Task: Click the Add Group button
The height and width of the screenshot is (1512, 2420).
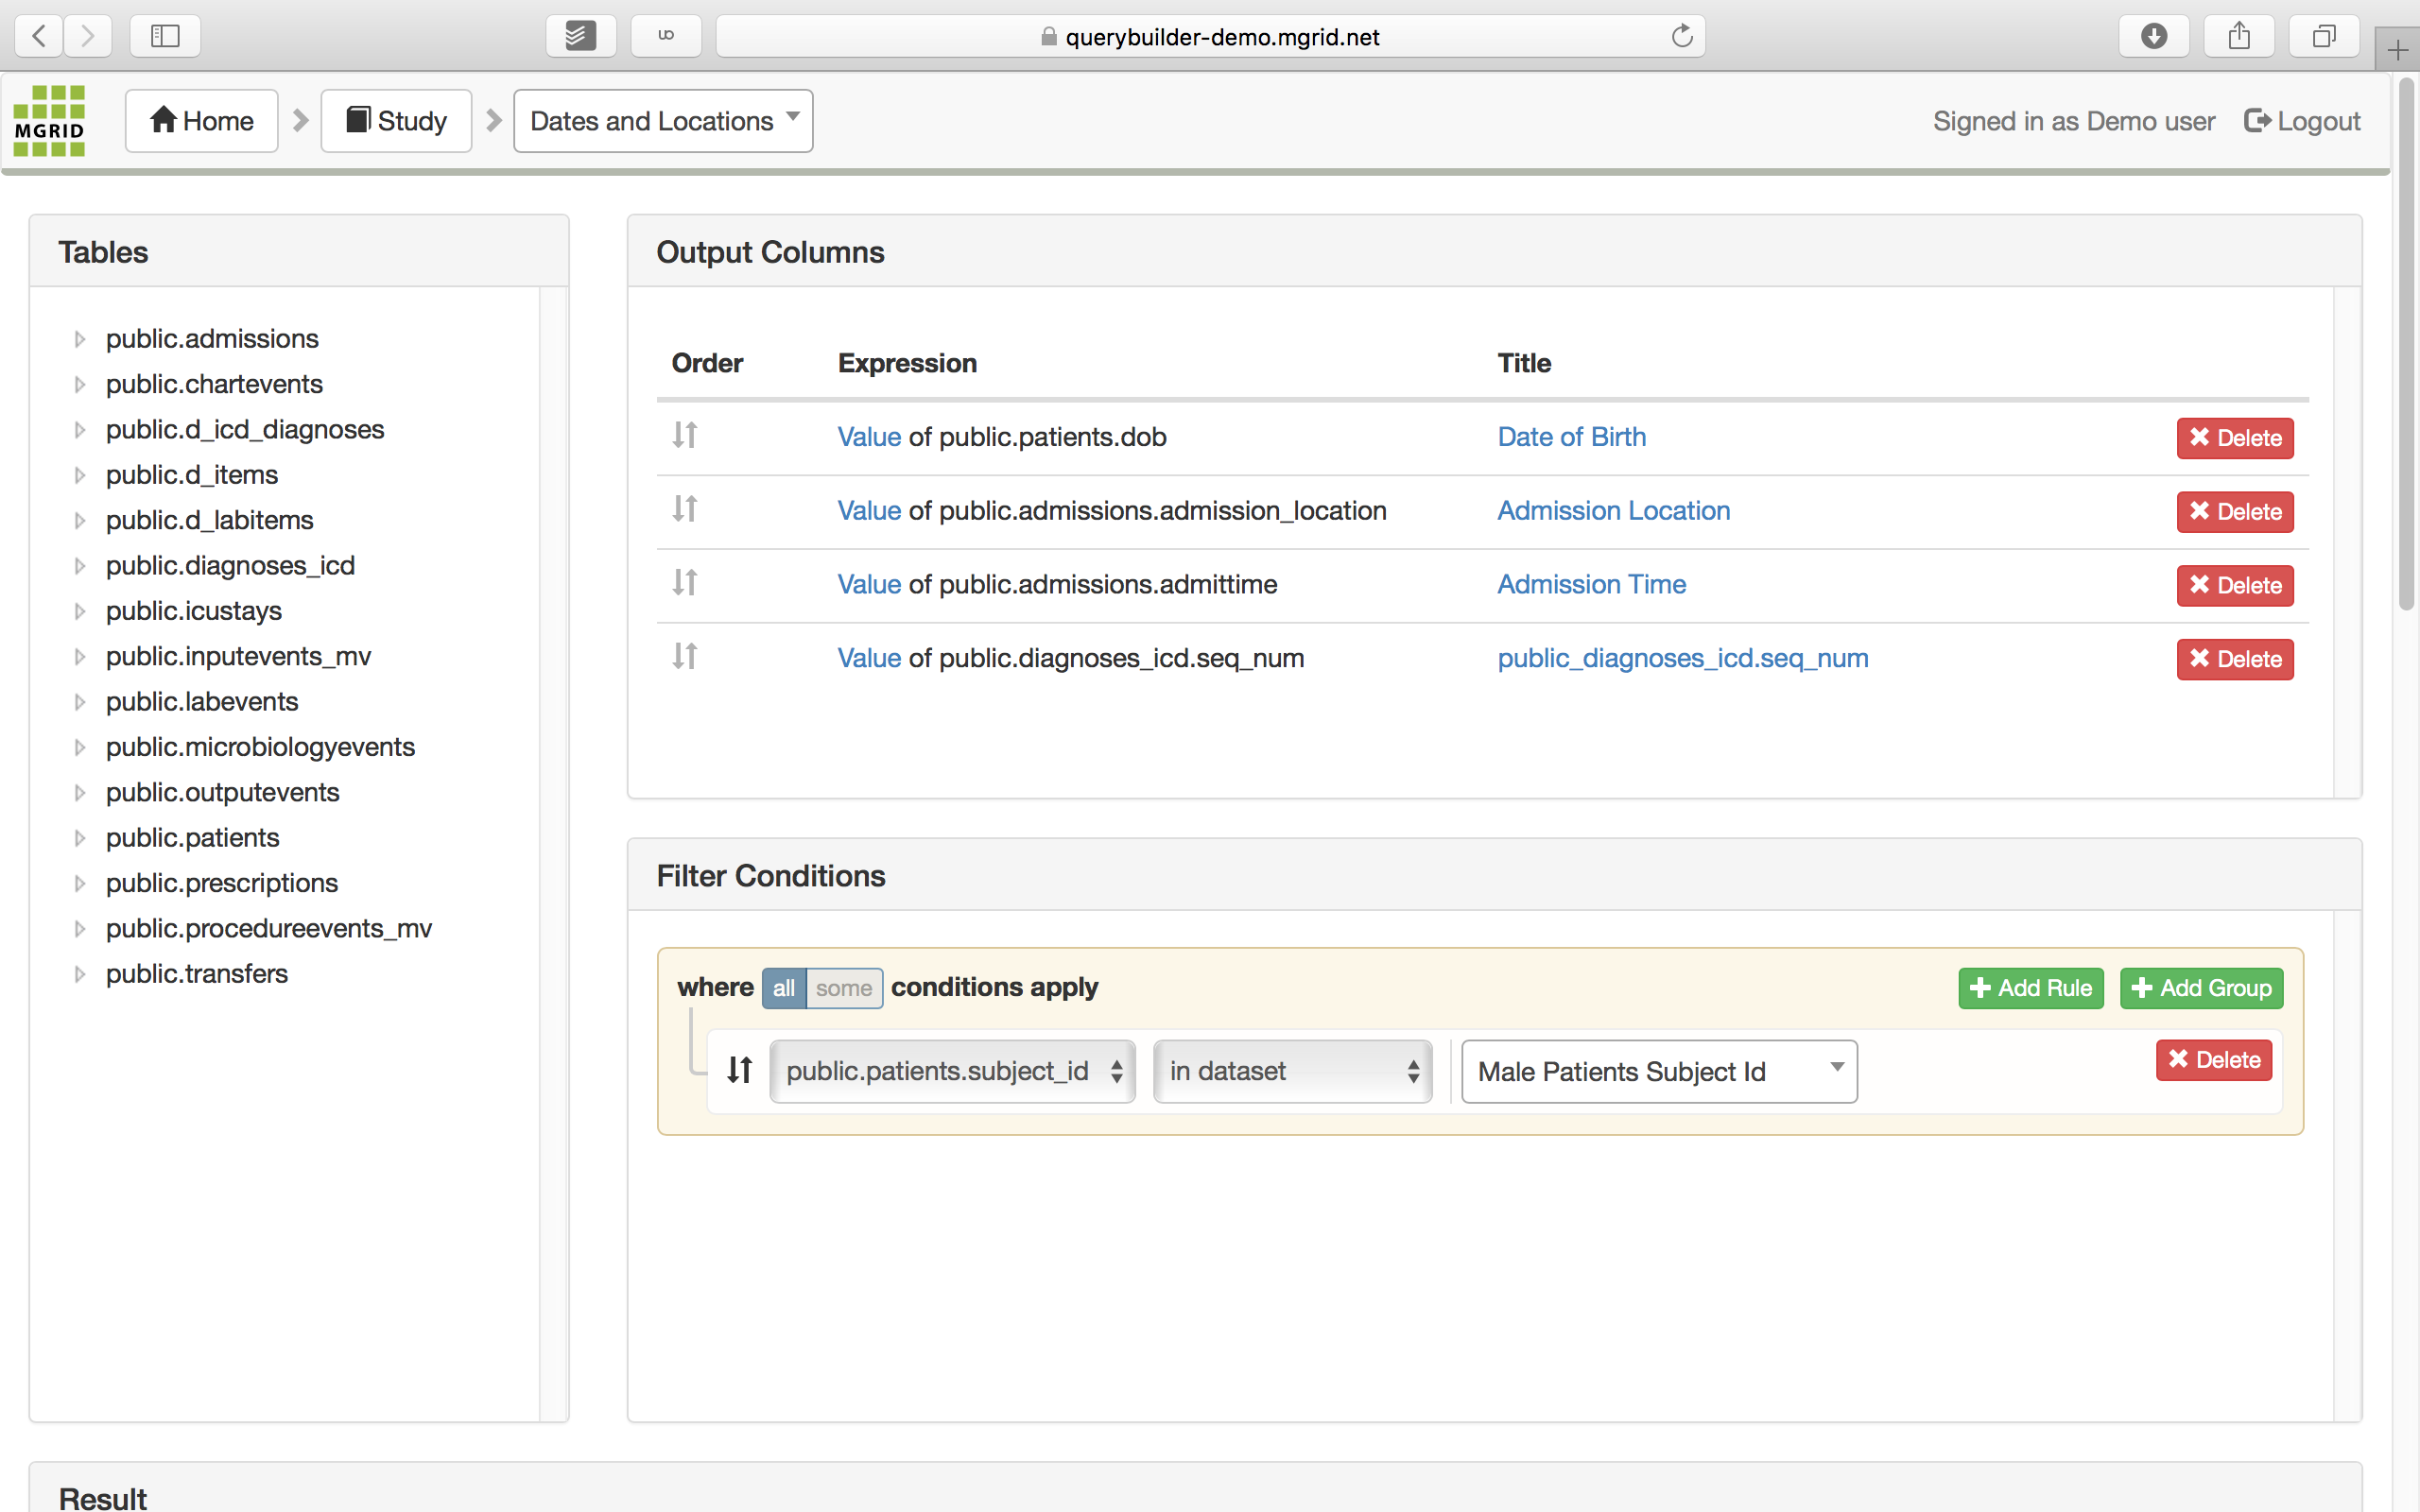Action: pyautogui.click(x=2202, y=988)
